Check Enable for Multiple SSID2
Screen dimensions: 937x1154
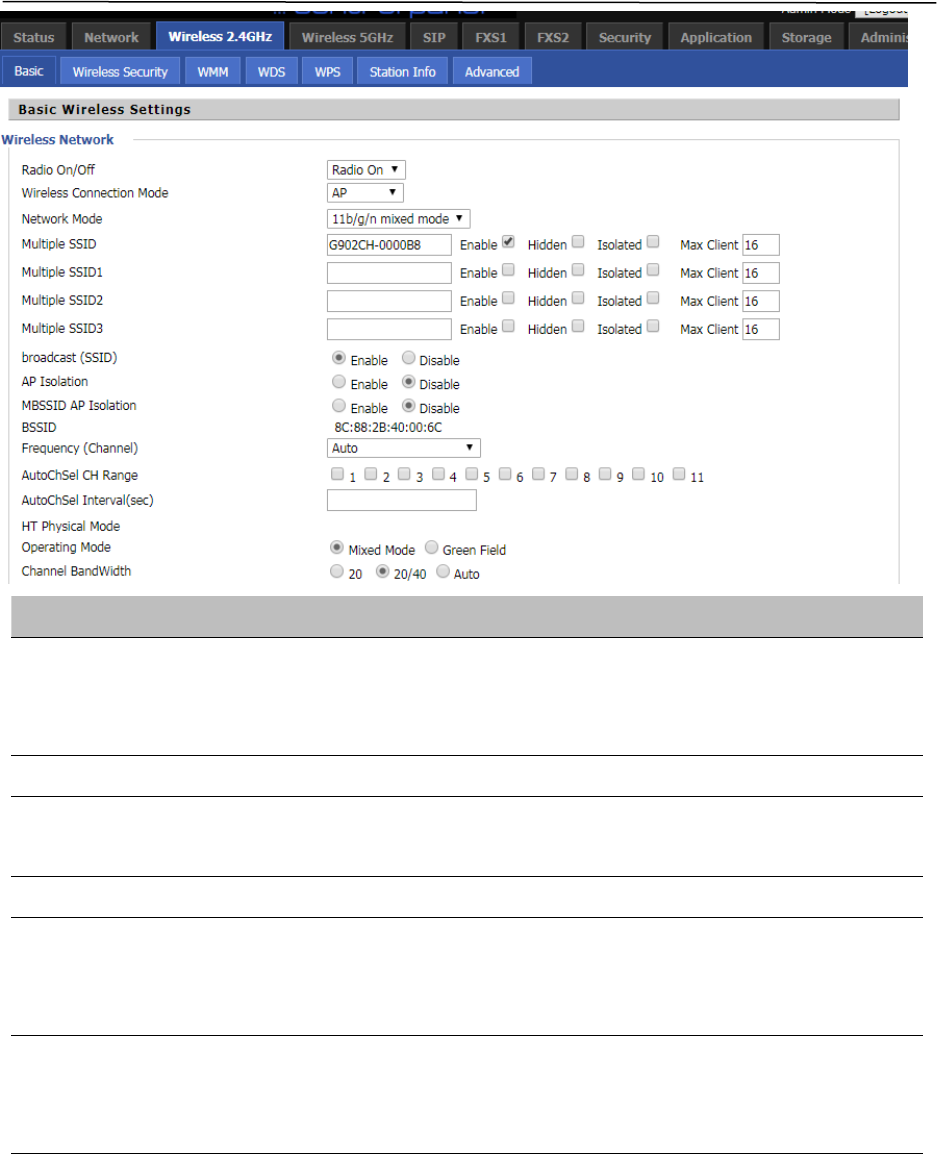(508, 298)
